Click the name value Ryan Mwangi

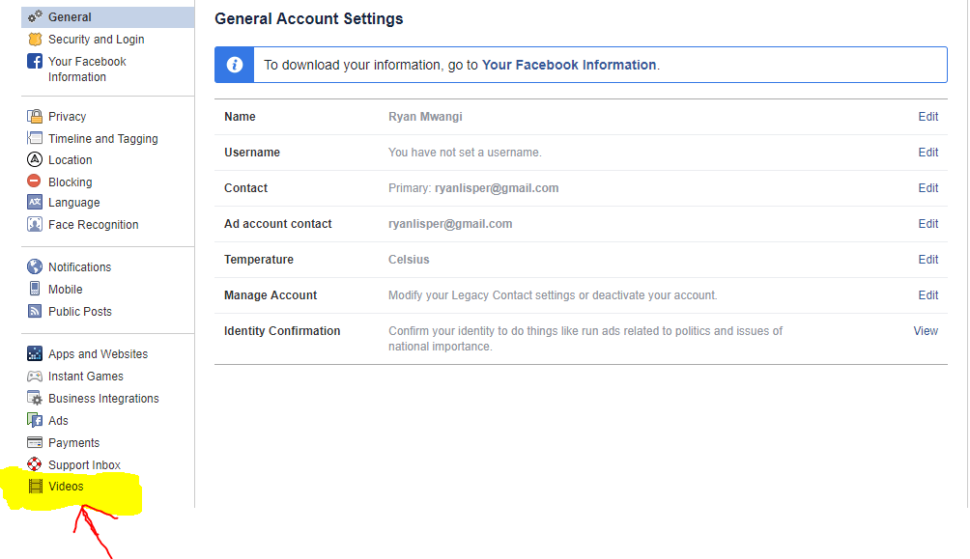(425, 117)
